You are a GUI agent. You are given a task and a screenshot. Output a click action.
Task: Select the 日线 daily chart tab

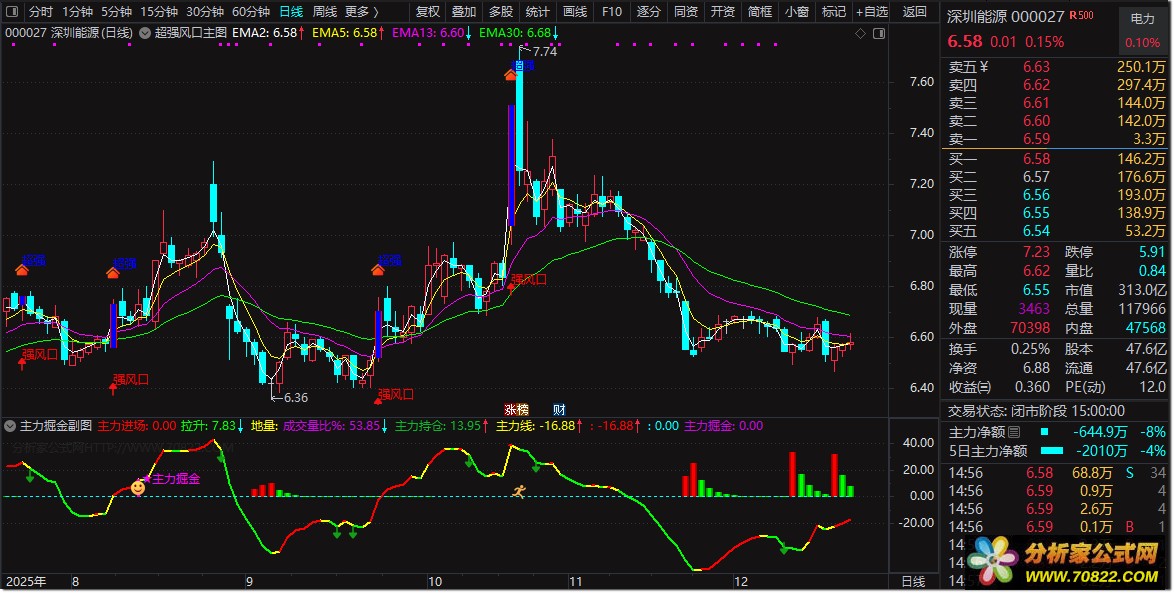(291, 11)
